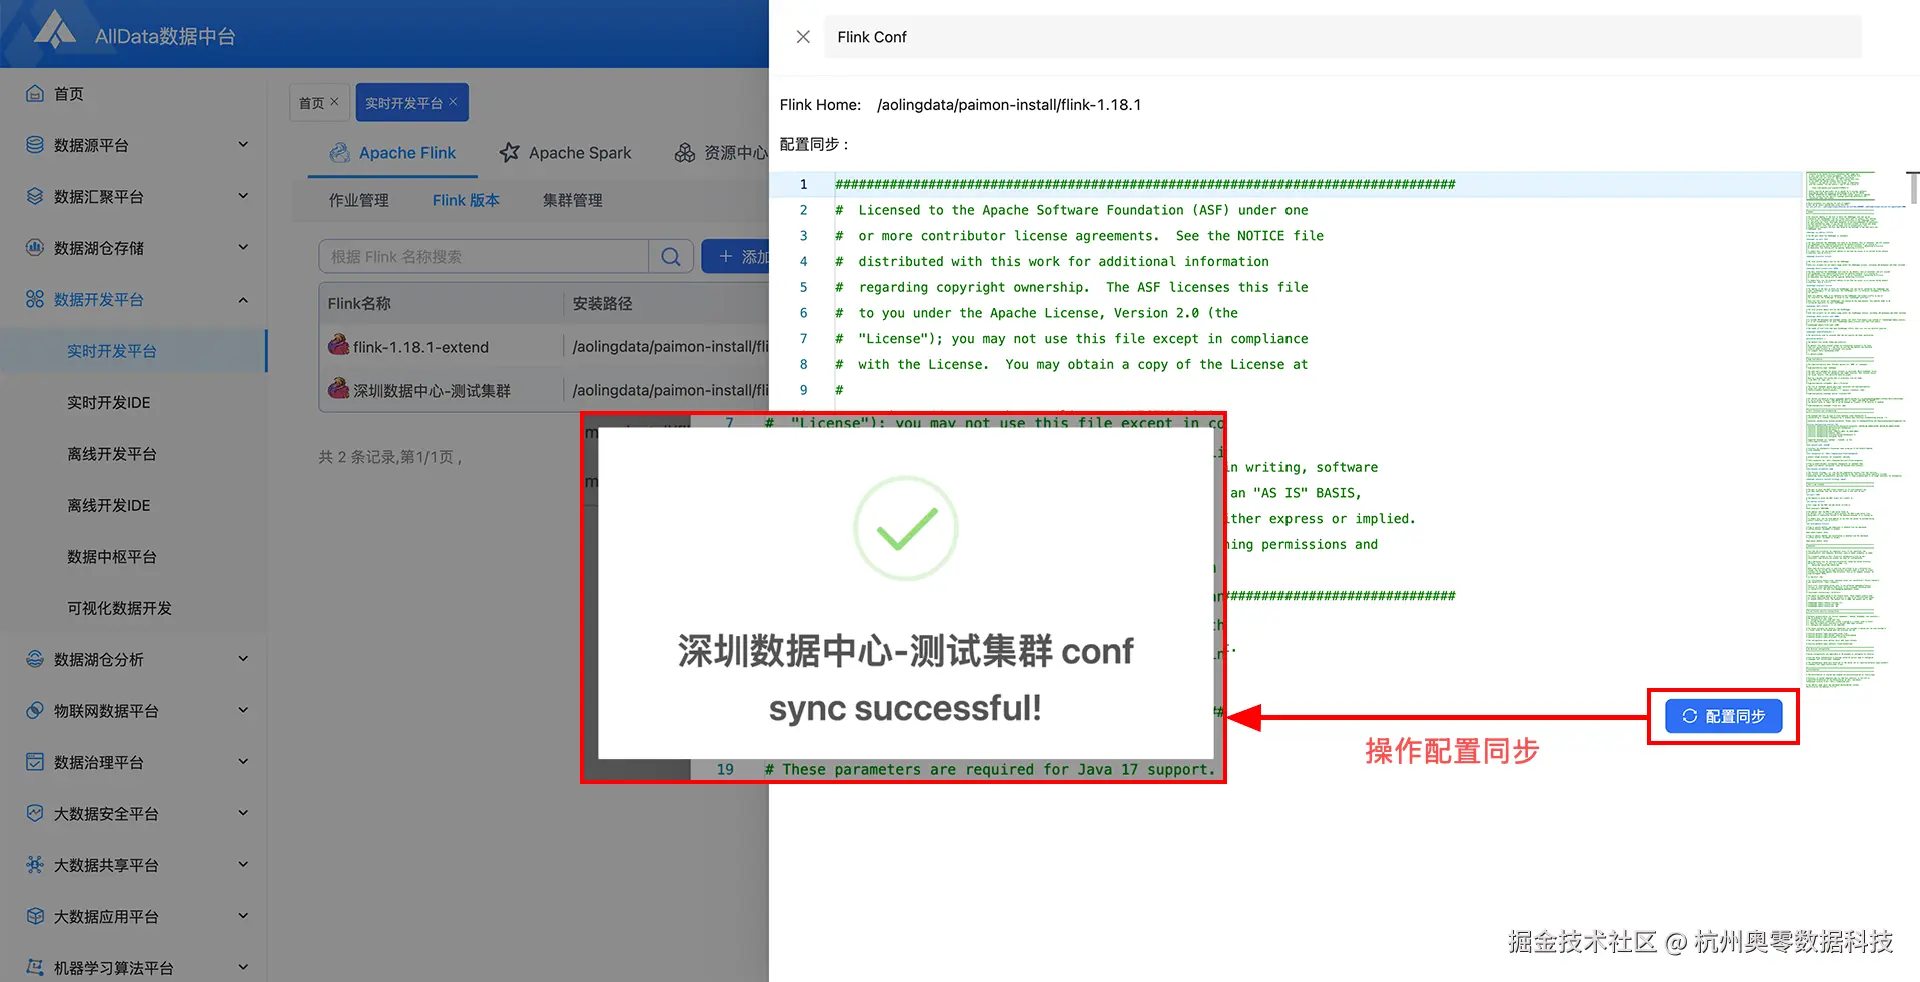This screenshot has width=1920, height=982.
Task: Click the 数据源平台 sidebar icon
Action: 35,145
